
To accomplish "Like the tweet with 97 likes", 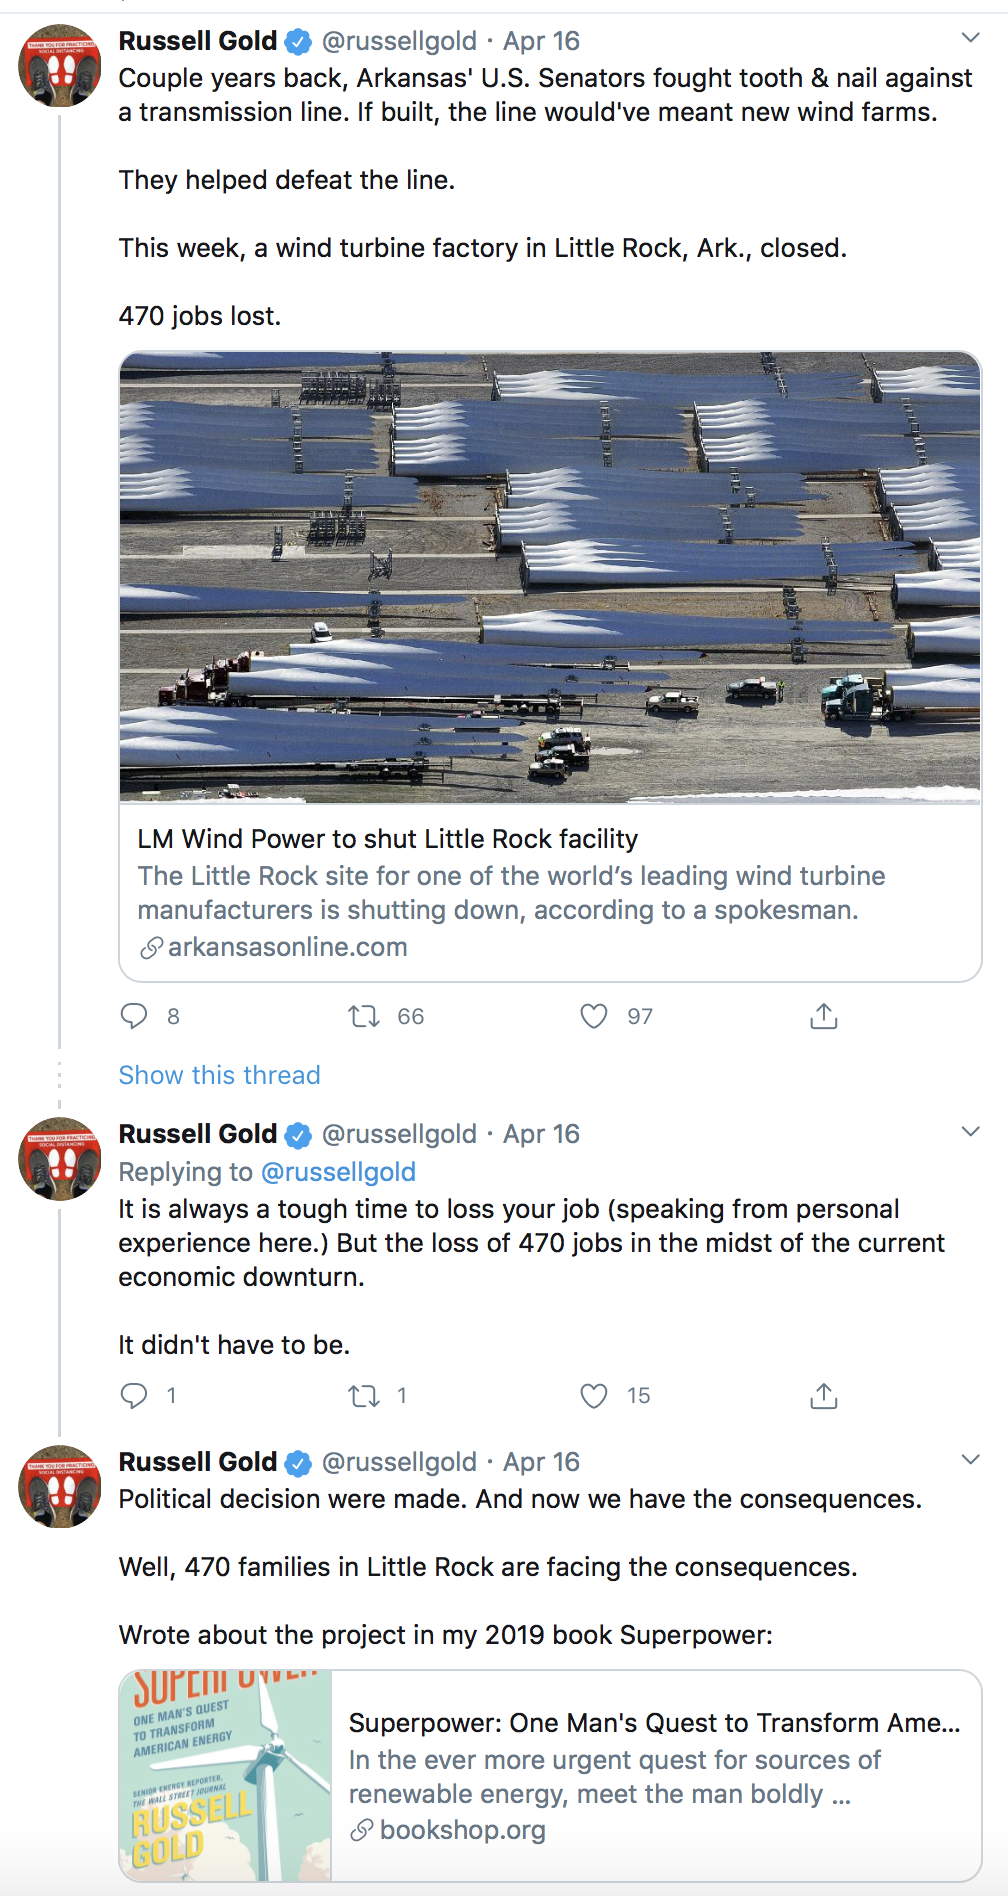I will pos(594,1016).
